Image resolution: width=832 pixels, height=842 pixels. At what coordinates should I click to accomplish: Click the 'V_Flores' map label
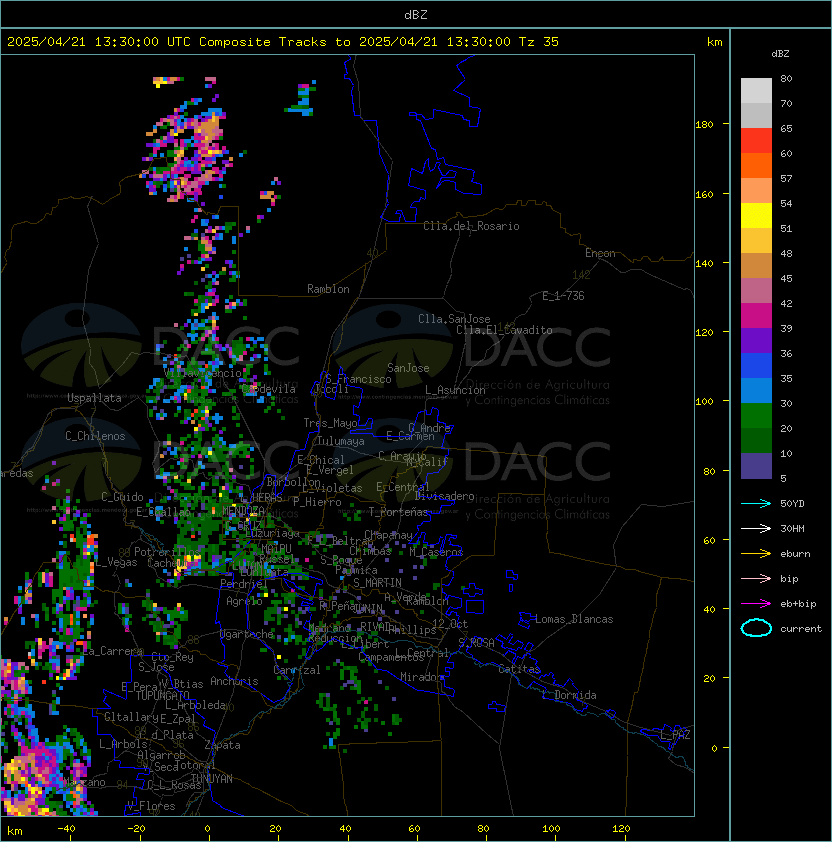151,806
